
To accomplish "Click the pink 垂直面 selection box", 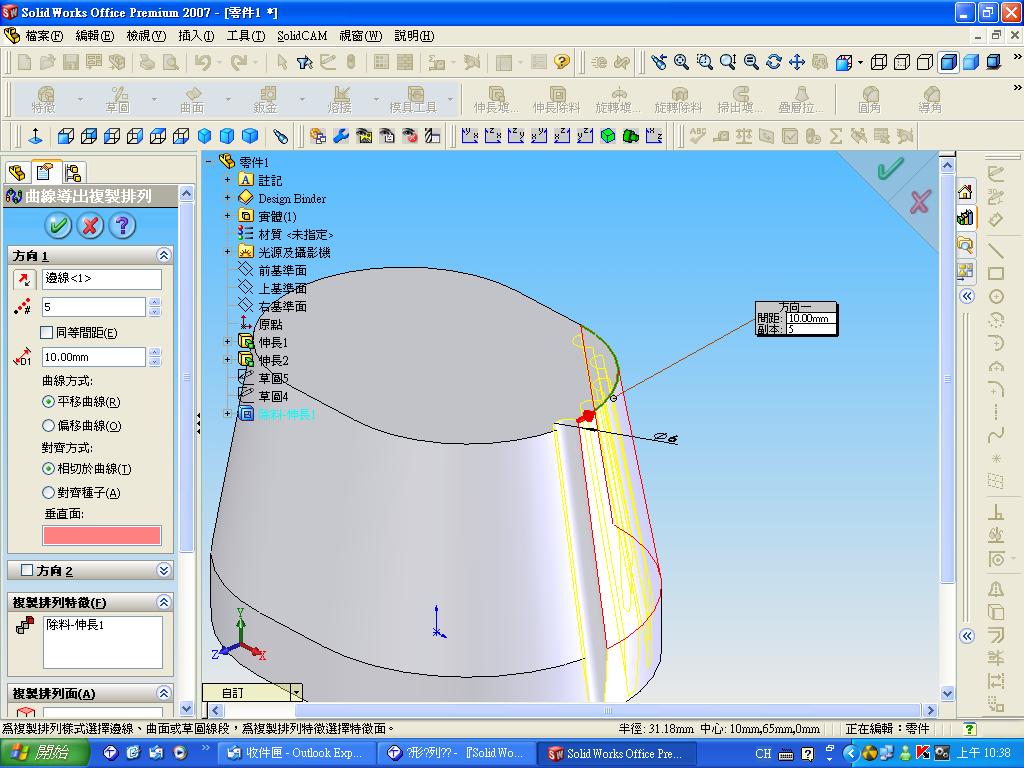I will pos(102,536).
